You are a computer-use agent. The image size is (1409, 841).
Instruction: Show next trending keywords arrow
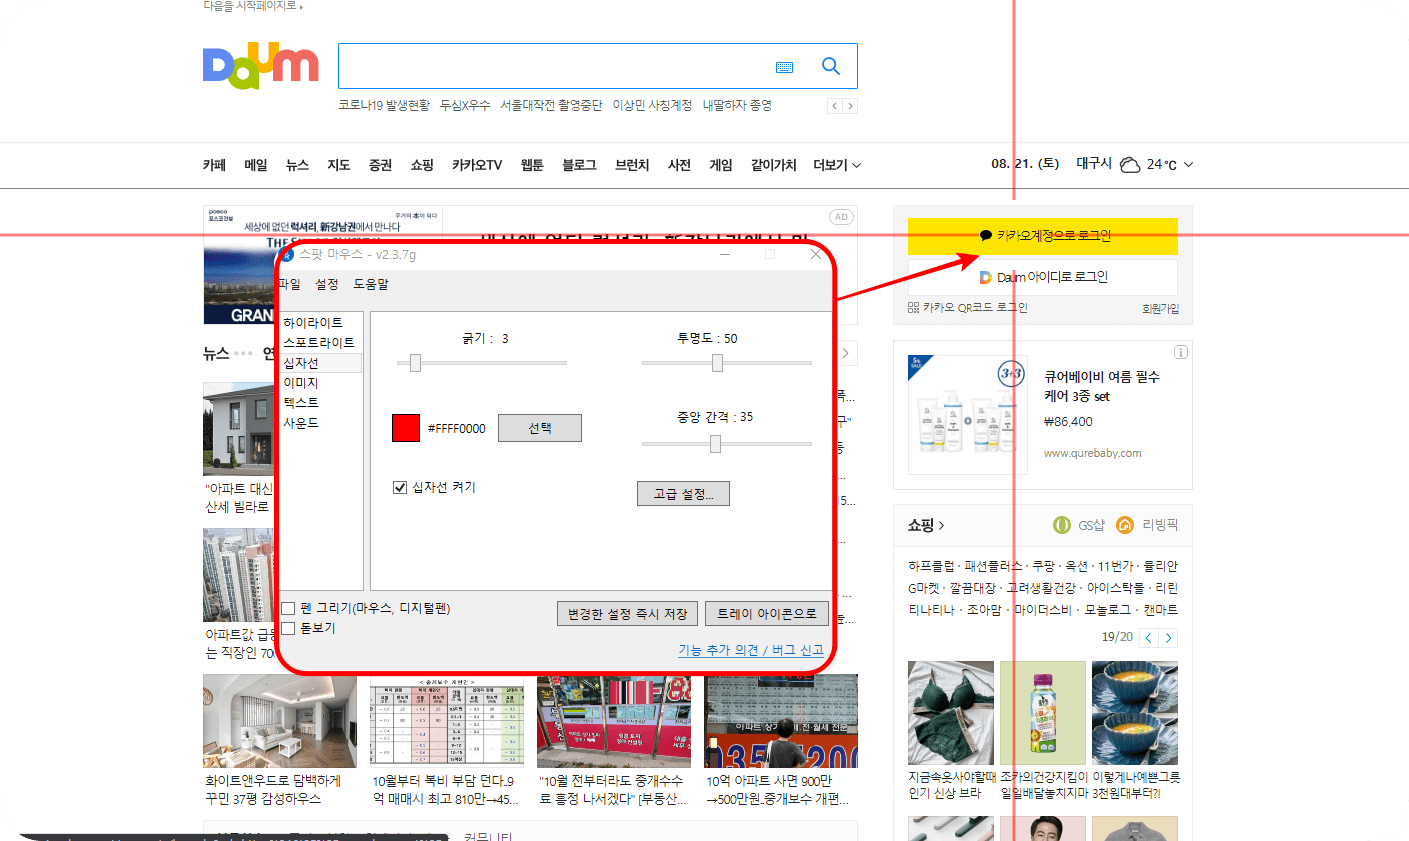coord(850,106)
